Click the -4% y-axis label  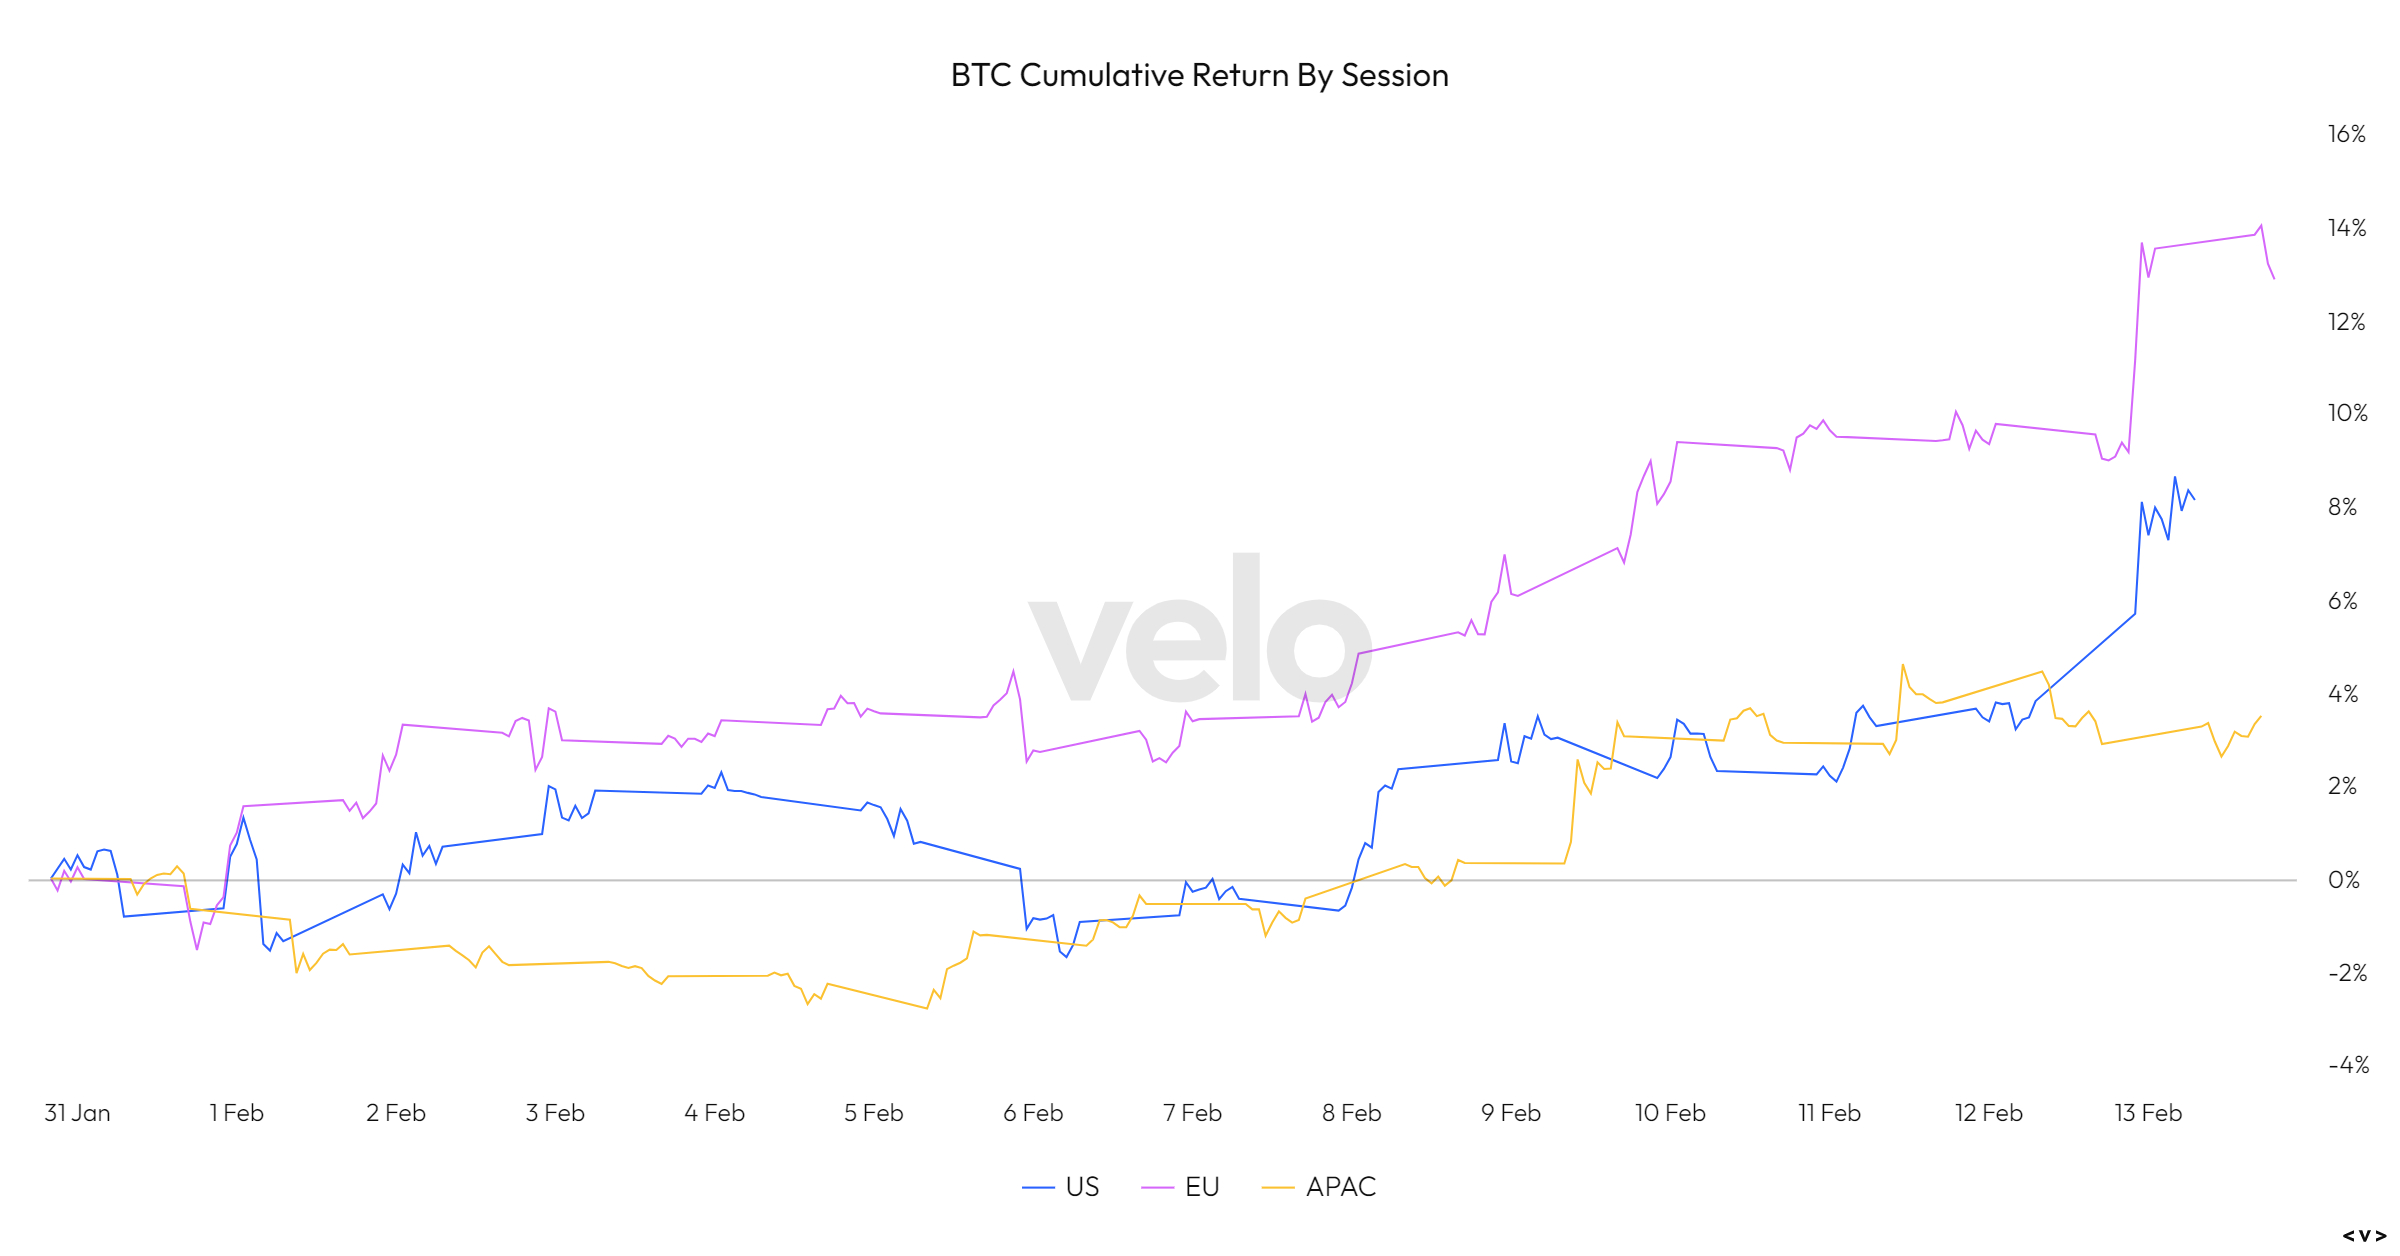(x=2348, y=1065)
